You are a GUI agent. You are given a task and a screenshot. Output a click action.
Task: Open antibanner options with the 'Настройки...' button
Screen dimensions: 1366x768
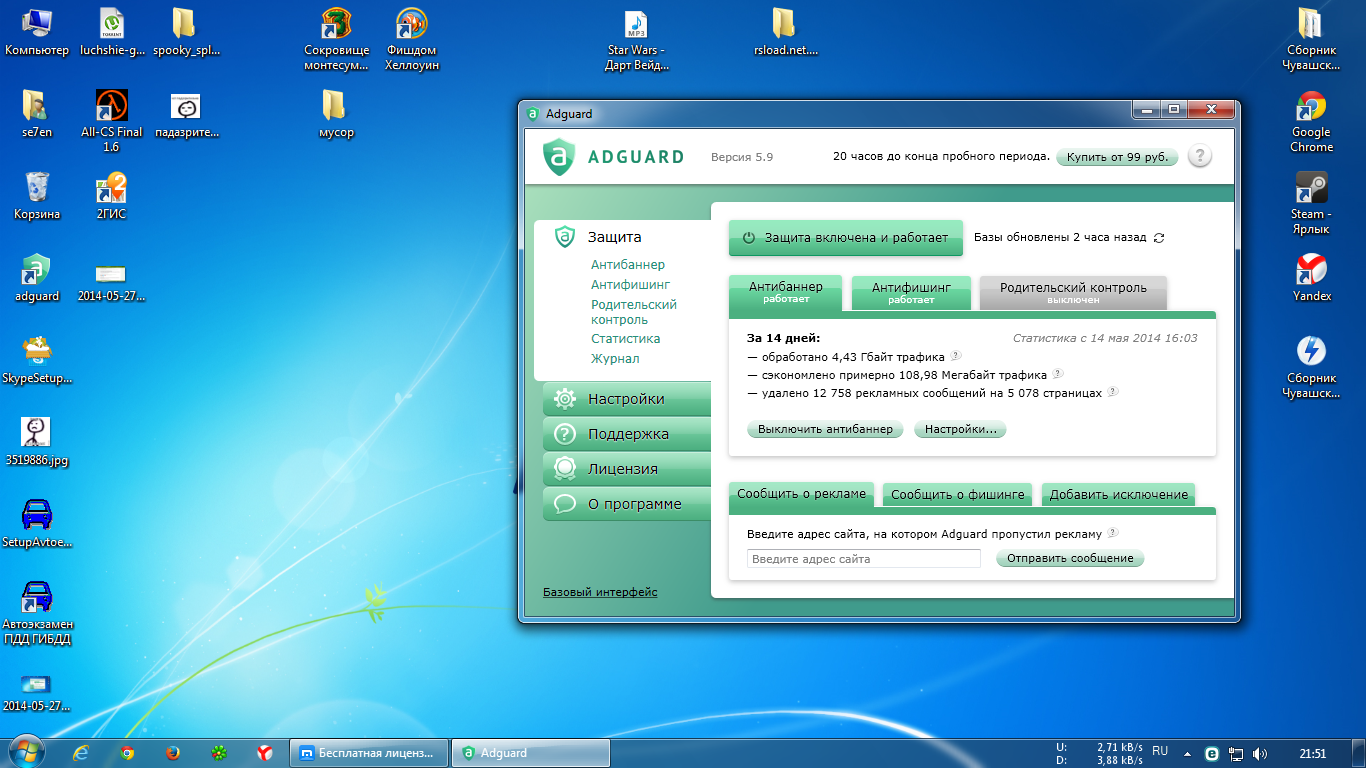click(960, 429)
